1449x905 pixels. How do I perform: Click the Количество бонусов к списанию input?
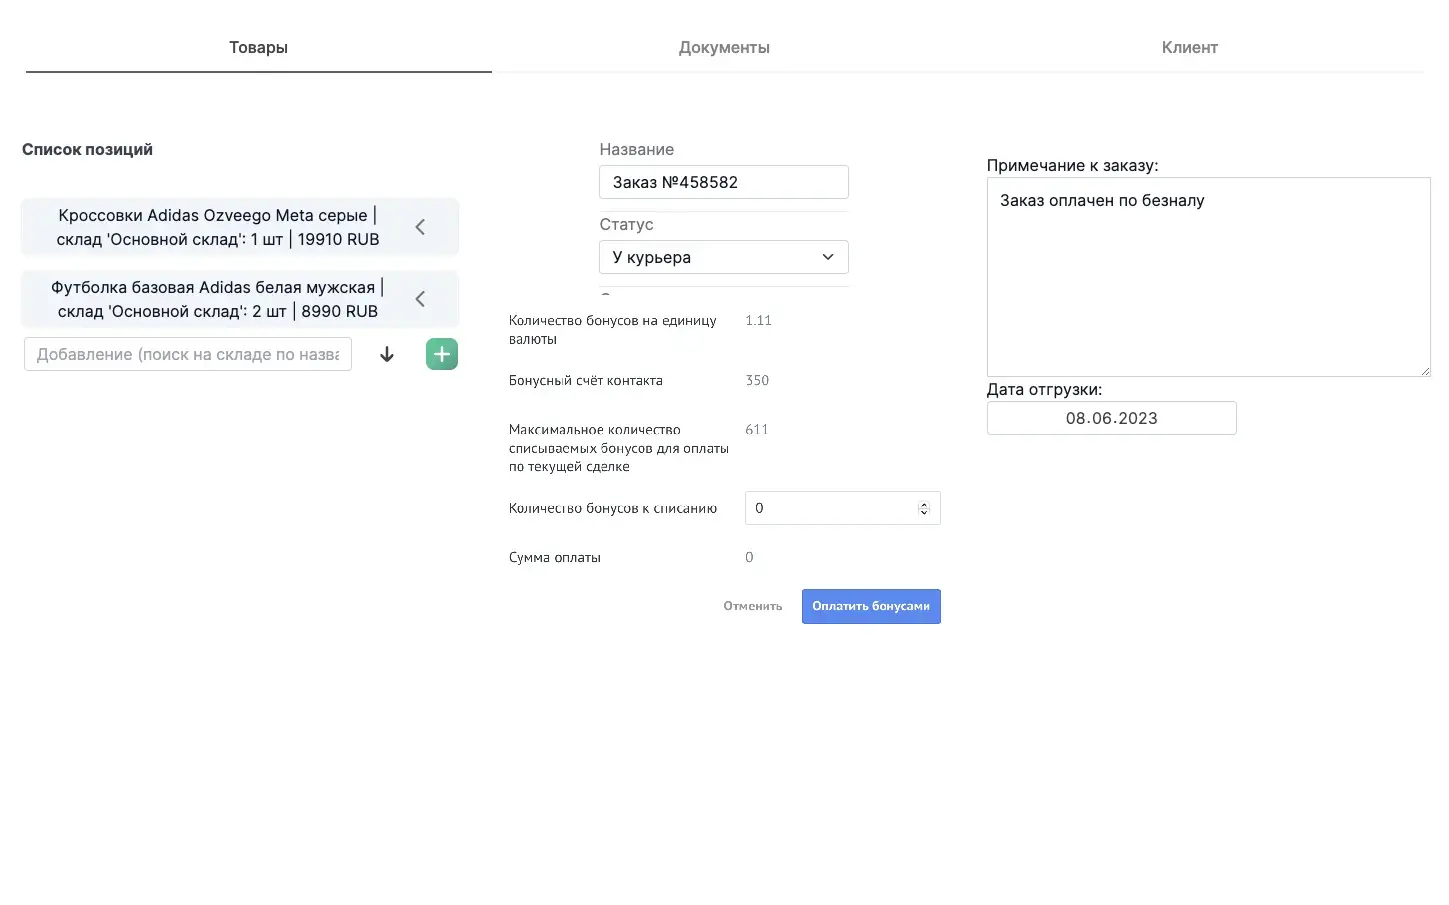(830, 508)
